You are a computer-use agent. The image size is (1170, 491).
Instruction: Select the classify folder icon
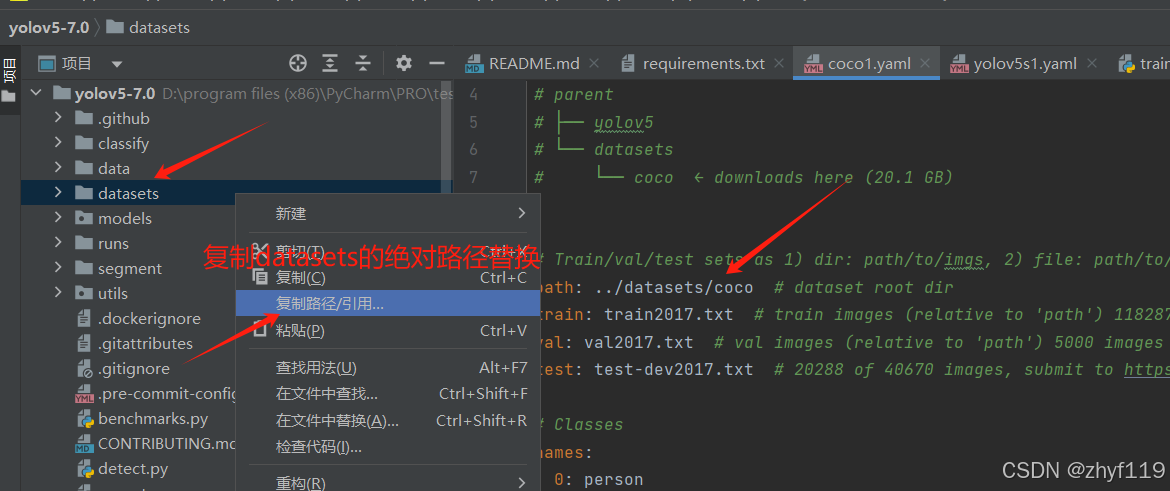click(x=84, y=143)
